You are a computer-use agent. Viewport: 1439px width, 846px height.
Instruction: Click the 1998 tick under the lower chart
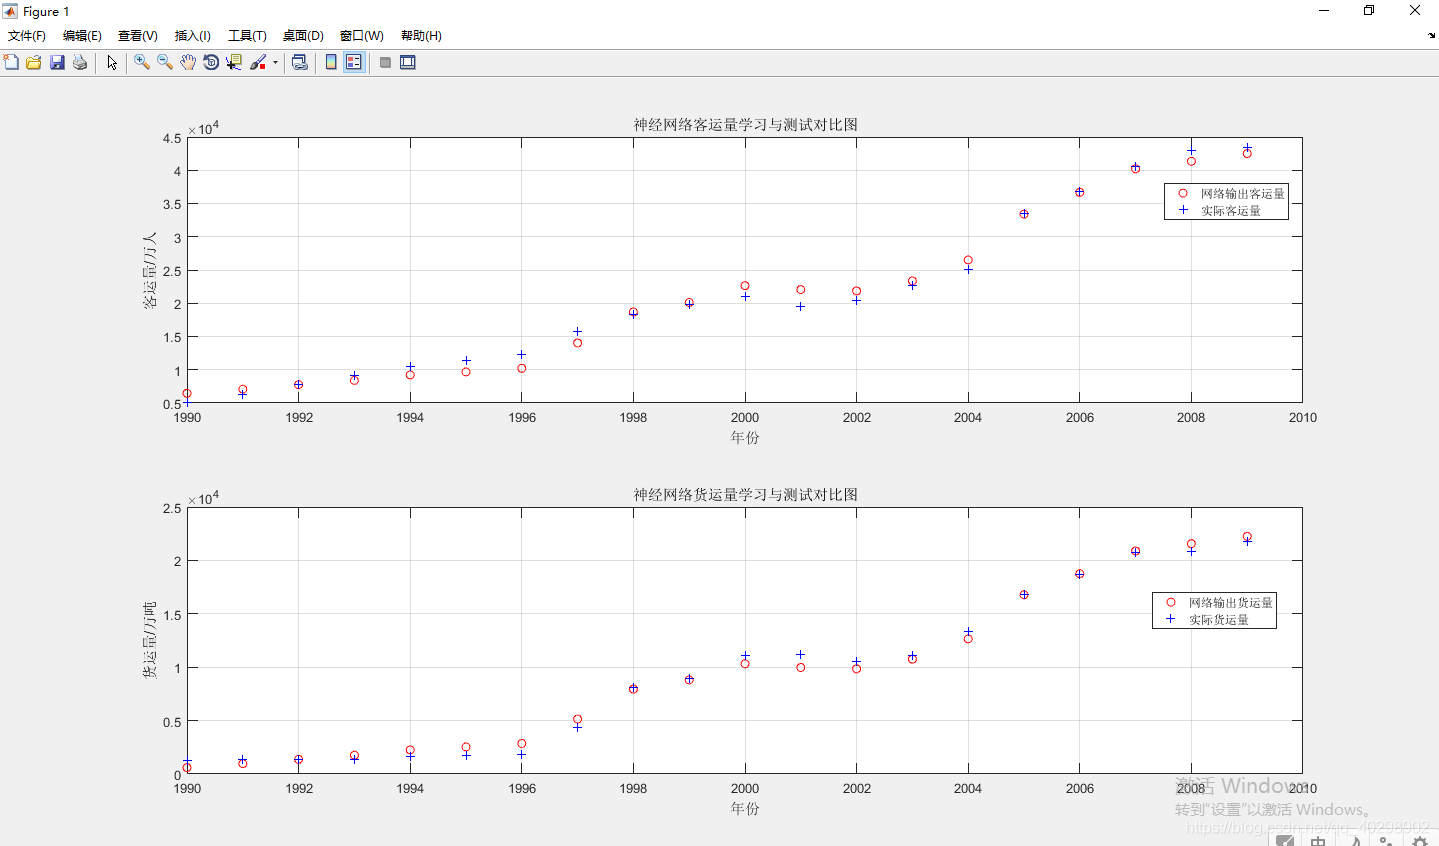coord(633,789)
